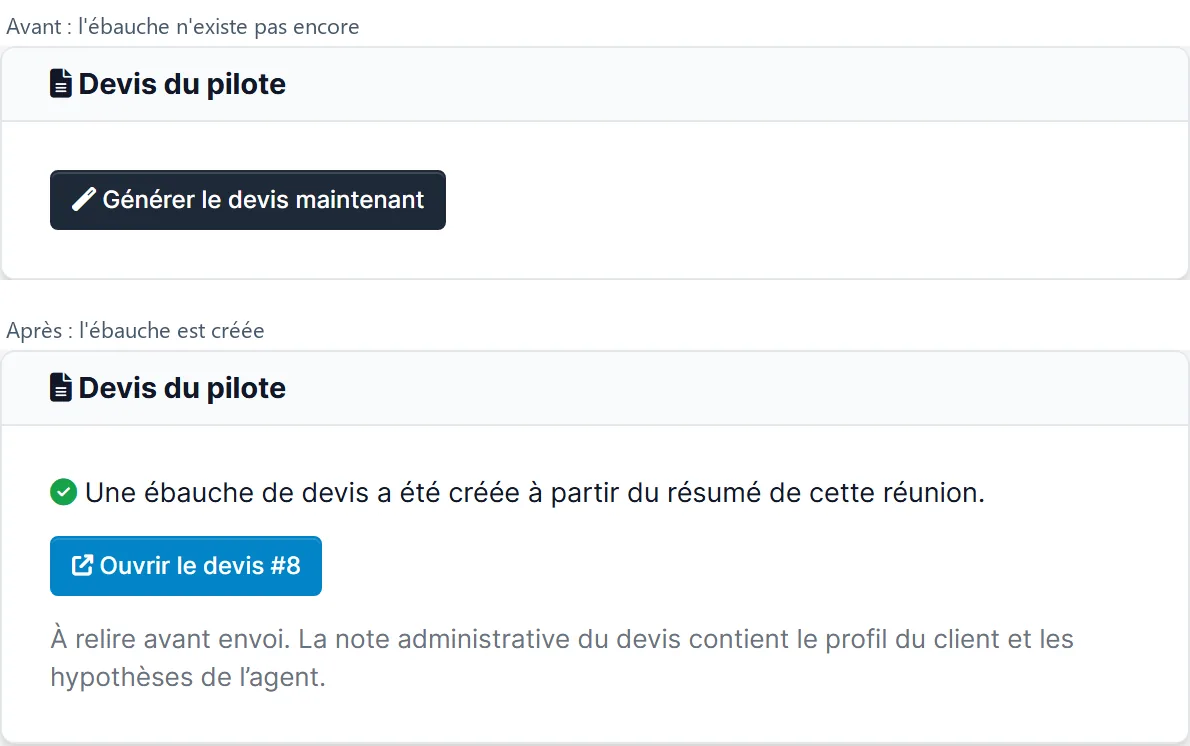Click the "Générer le devis maintenant" button

coord(247,200)
